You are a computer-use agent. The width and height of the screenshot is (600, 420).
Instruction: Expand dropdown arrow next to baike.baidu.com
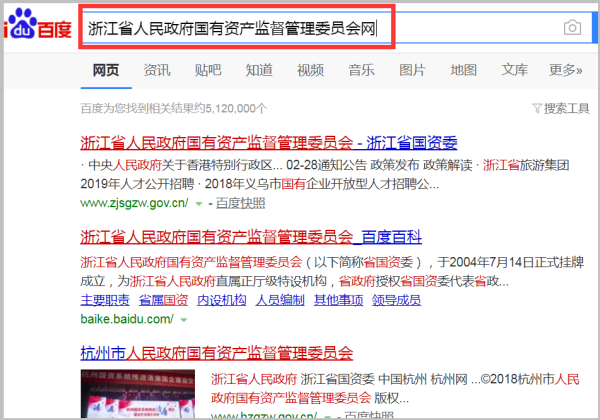coord(184,320)
